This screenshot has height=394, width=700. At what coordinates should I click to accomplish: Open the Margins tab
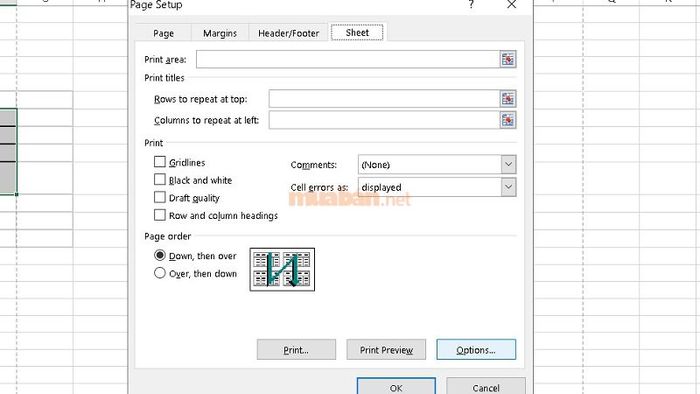tap(220, 33)
